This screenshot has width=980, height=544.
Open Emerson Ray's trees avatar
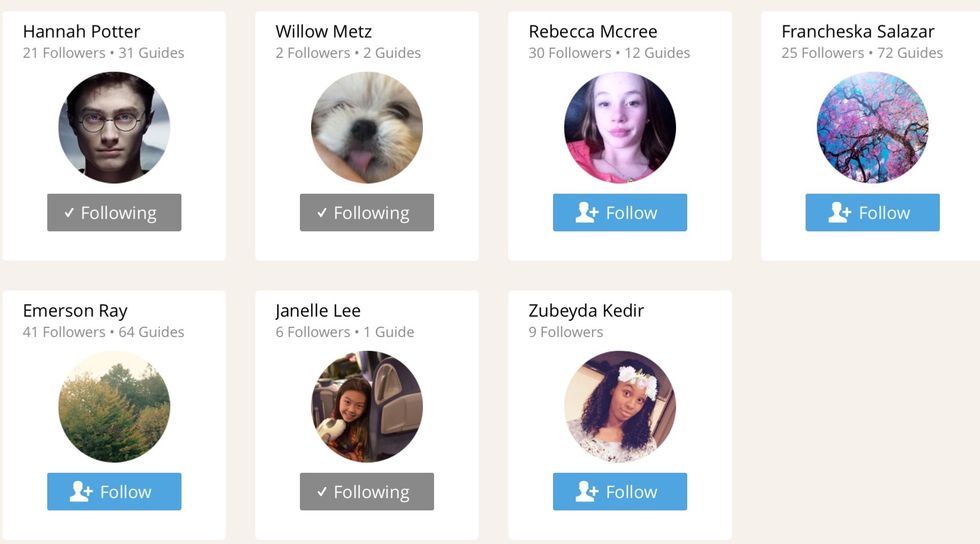click(114, 406)
